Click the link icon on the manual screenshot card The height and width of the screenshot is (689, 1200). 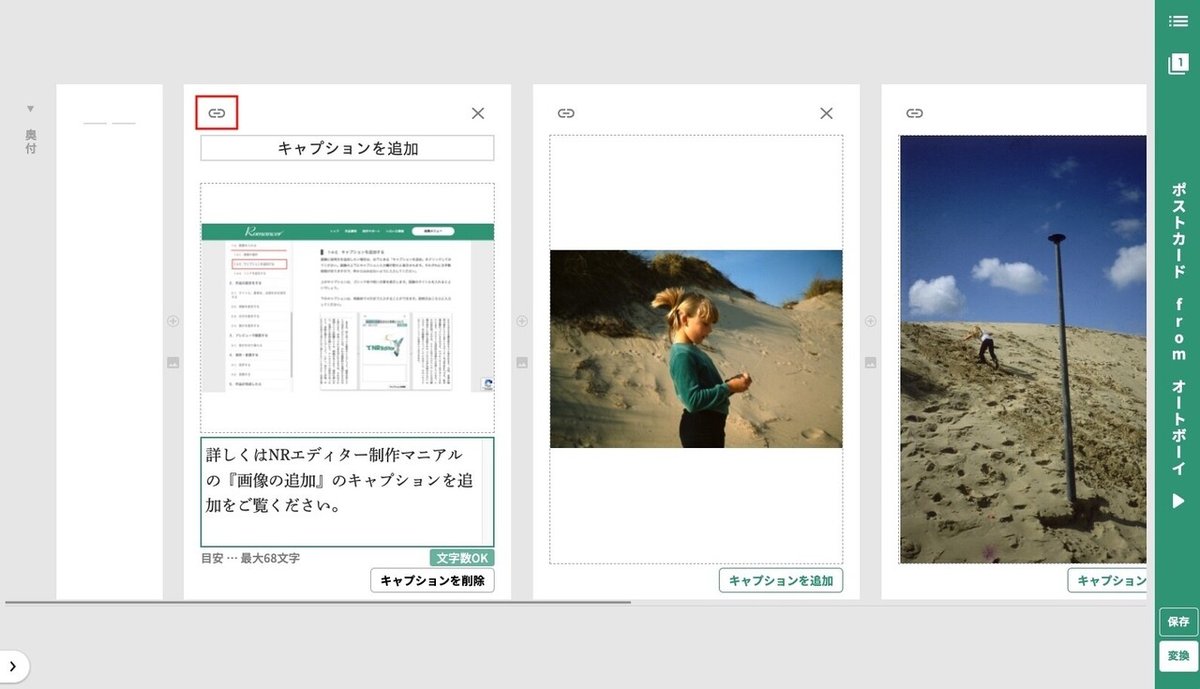(216, 113)
